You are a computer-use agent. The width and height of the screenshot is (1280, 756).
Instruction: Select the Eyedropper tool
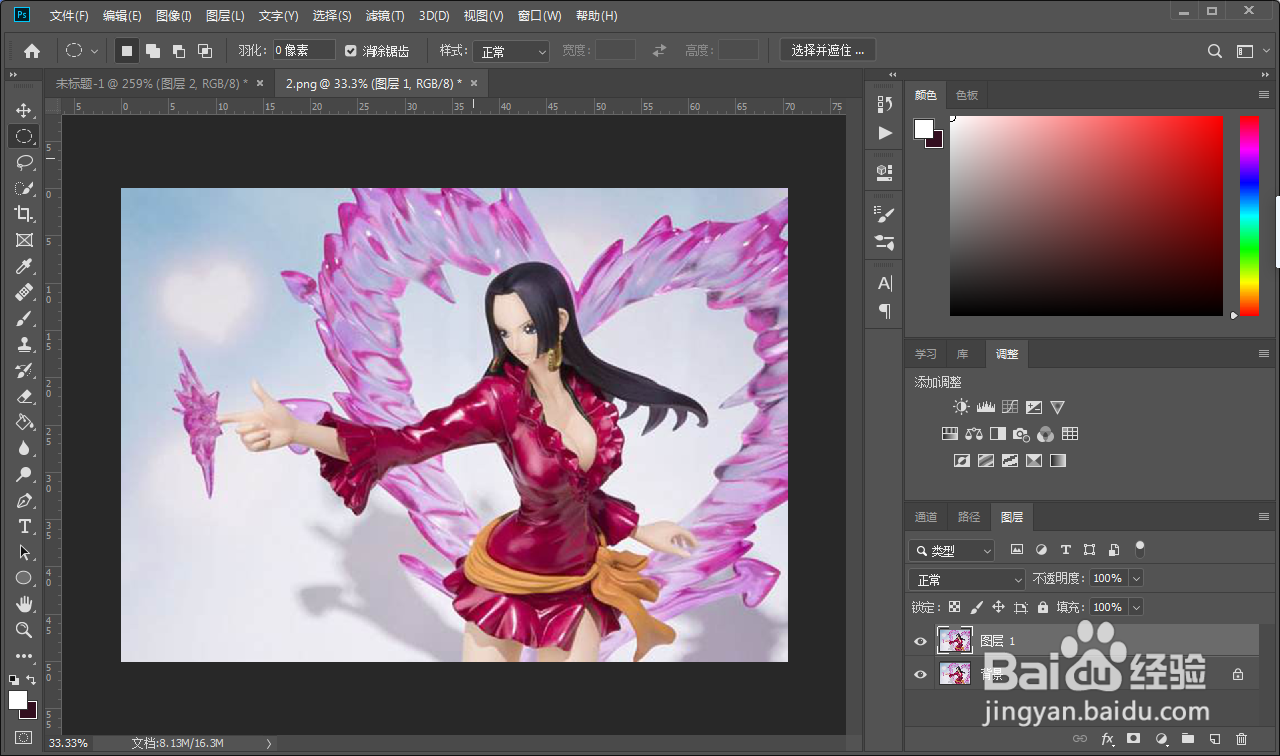(x=24, y=266)
